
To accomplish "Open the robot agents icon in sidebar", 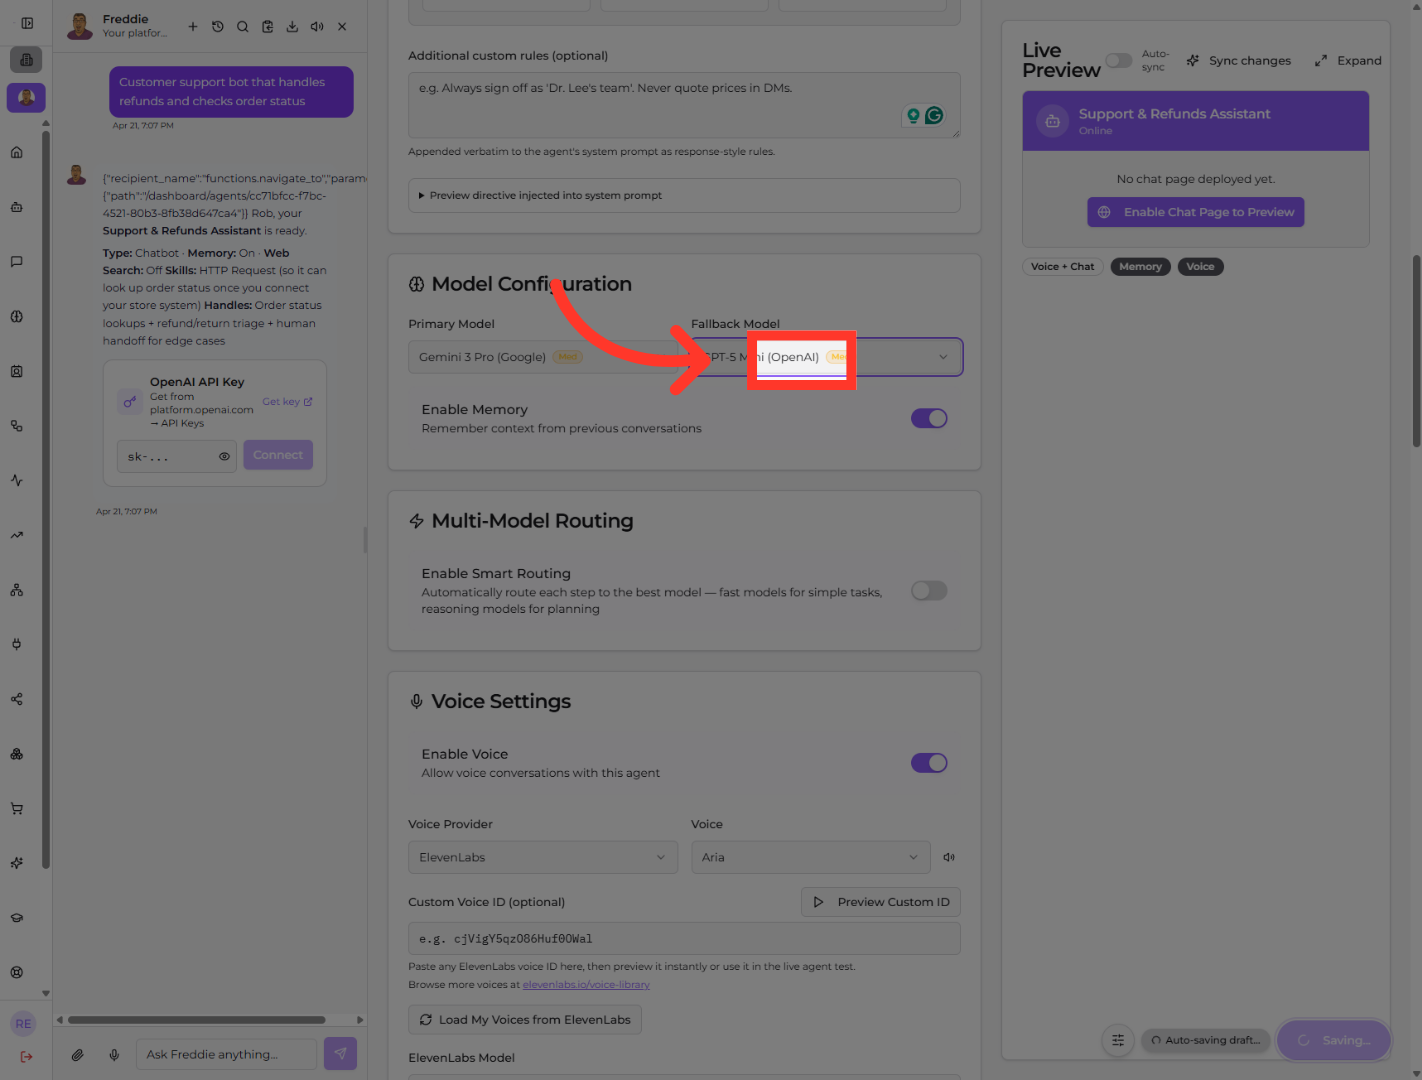I will [x=17, y=207].
